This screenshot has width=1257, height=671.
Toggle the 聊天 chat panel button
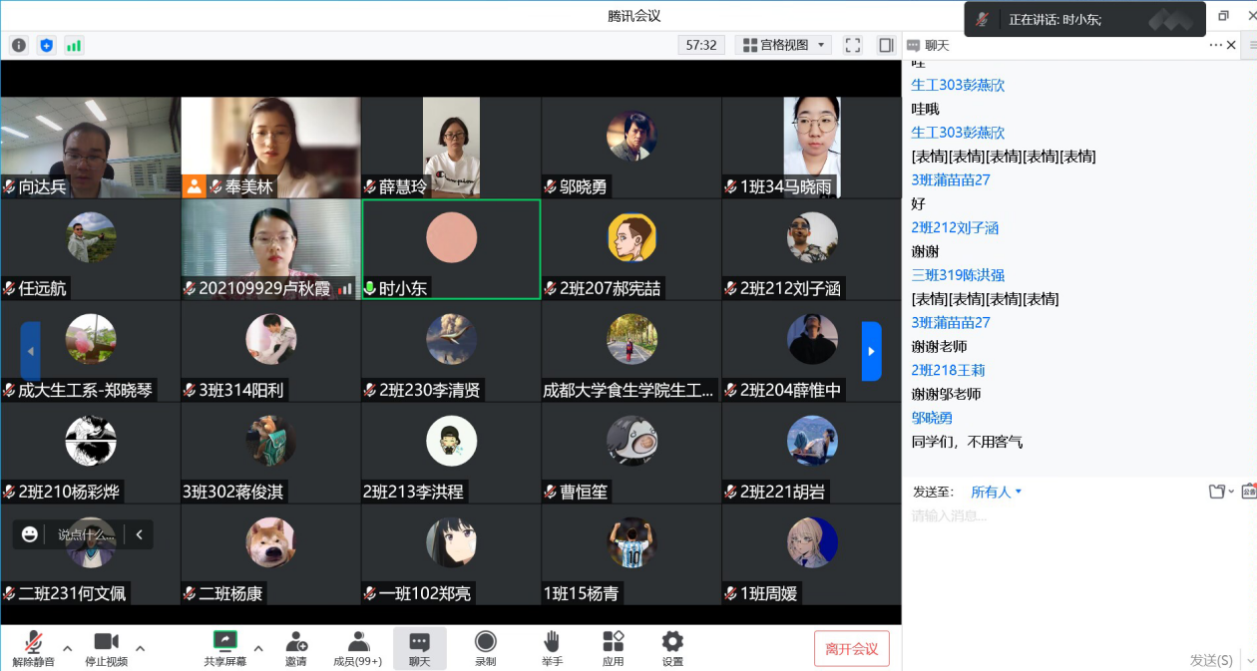tap(420, 647)
